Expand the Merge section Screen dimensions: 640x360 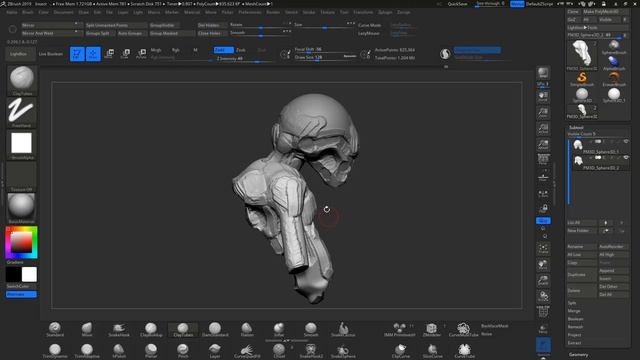click(x=573, y=311)
